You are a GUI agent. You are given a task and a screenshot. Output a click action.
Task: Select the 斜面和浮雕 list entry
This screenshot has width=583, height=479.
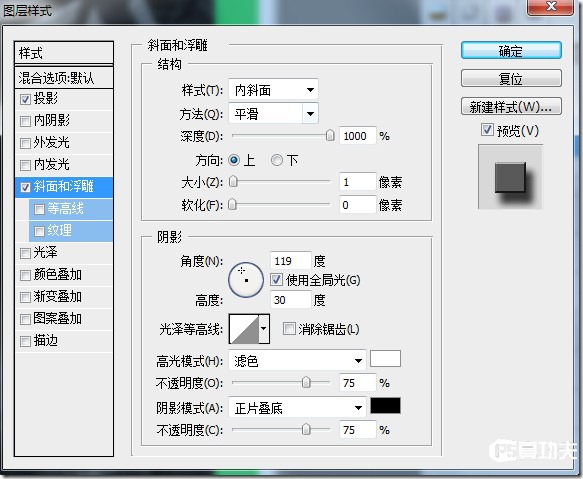pyautogui.click(x=64, y=187)
